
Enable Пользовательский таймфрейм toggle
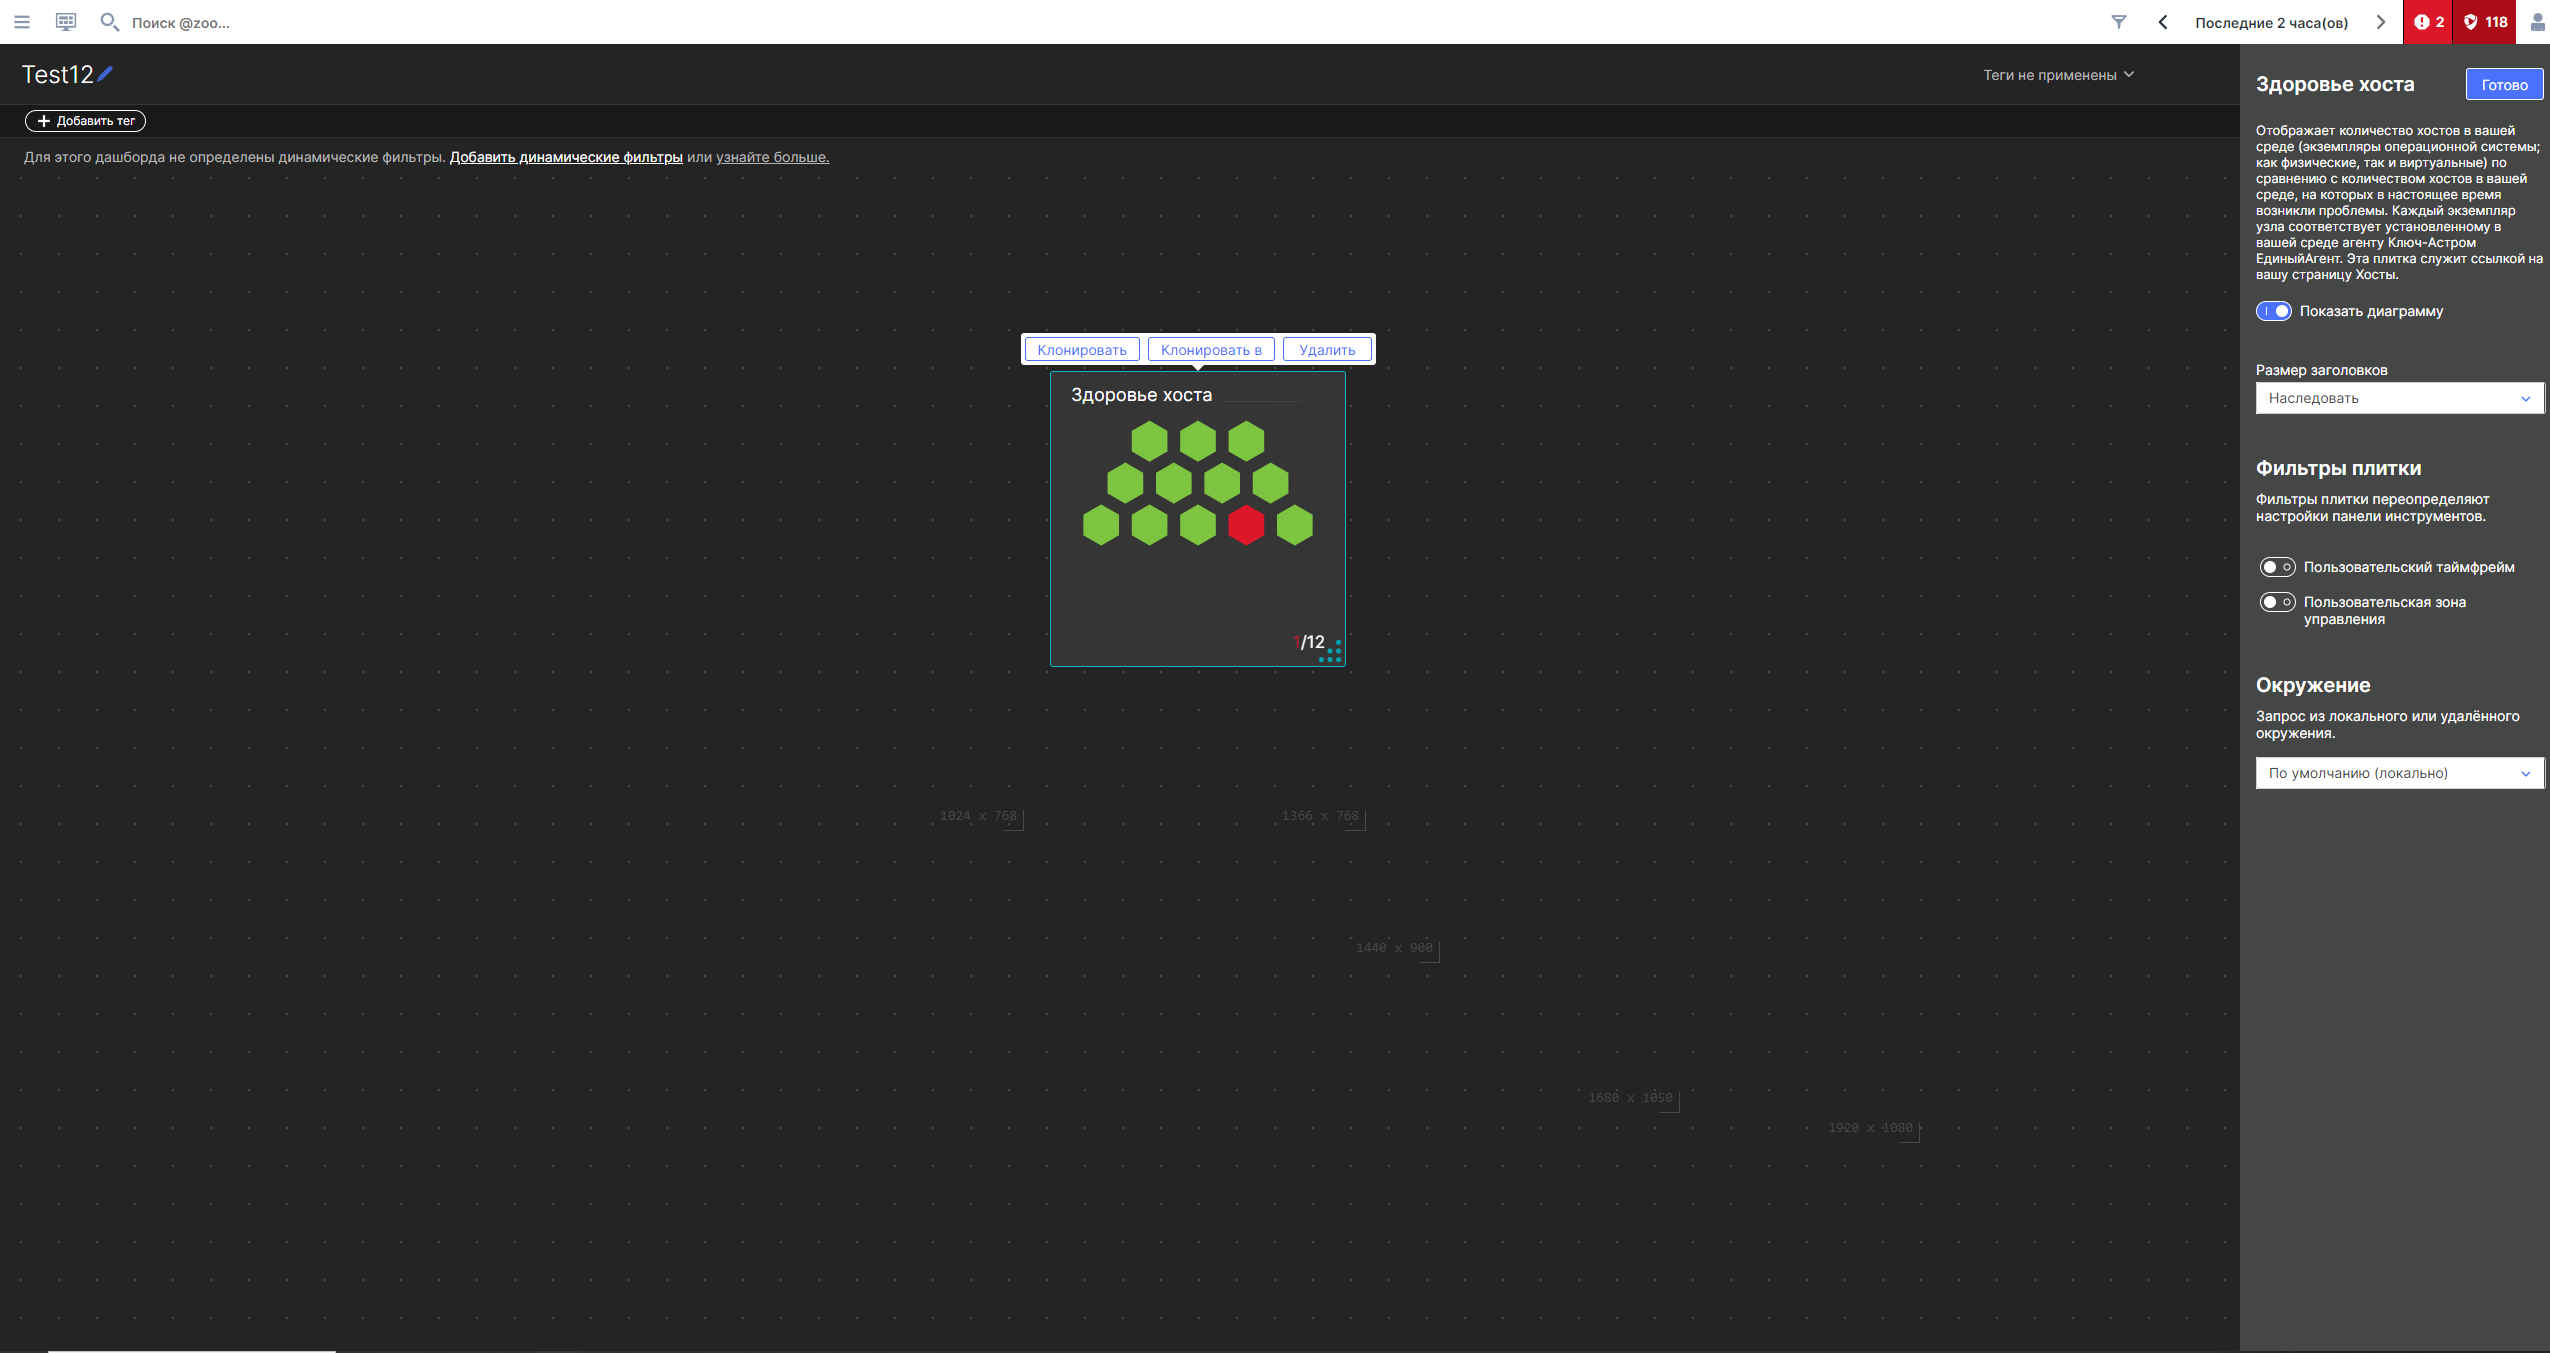[x=2277, y=567]
